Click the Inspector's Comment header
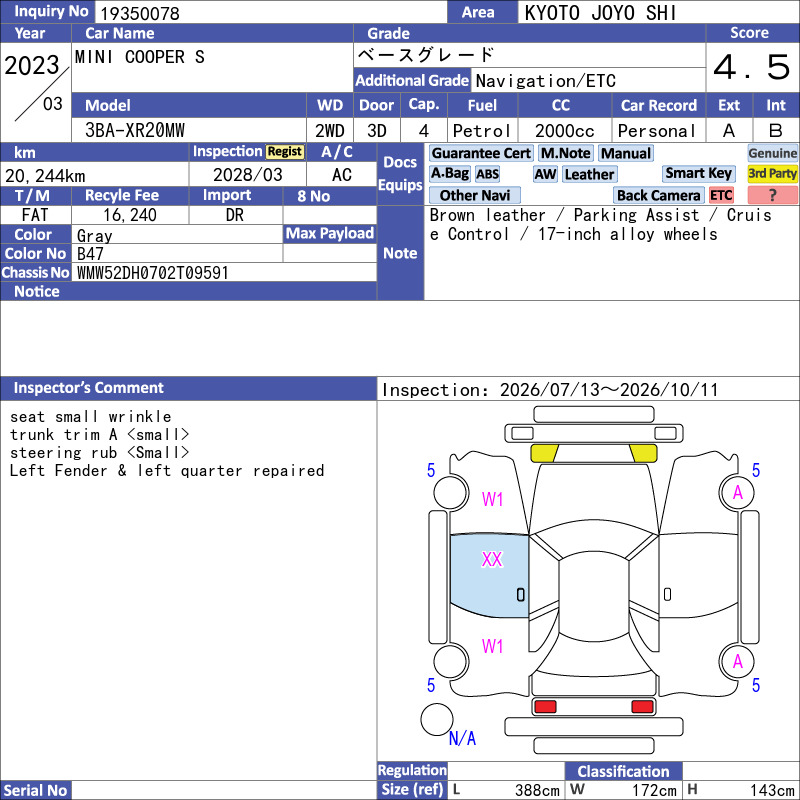Viewport: 800px width, 800px height. [x=188, y=388]
